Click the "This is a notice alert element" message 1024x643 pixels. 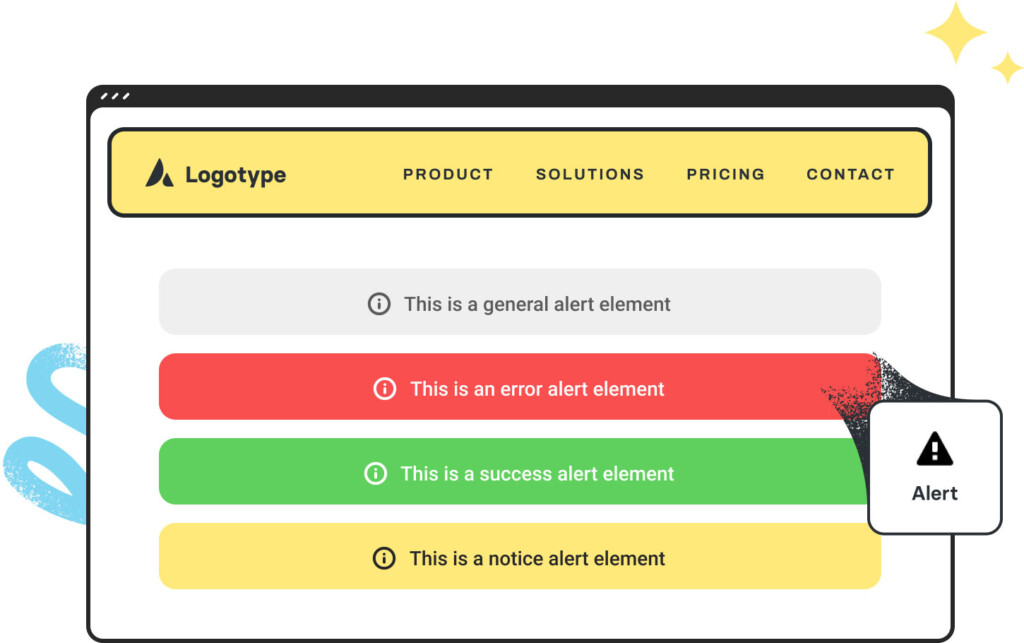pos(537,559)
